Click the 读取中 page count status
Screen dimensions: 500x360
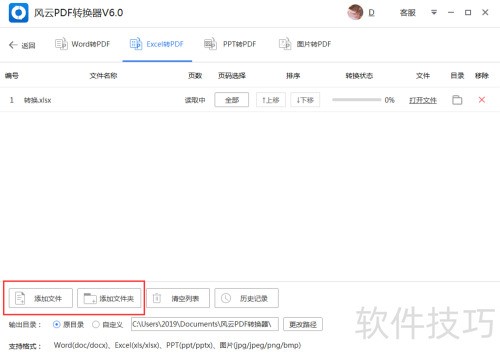(x=195, y=100)
